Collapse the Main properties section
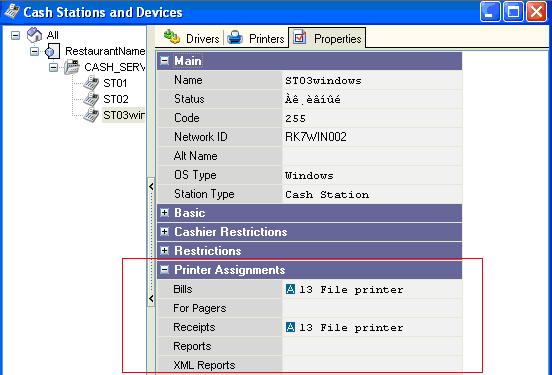The image size is (552, 375). 164,61
